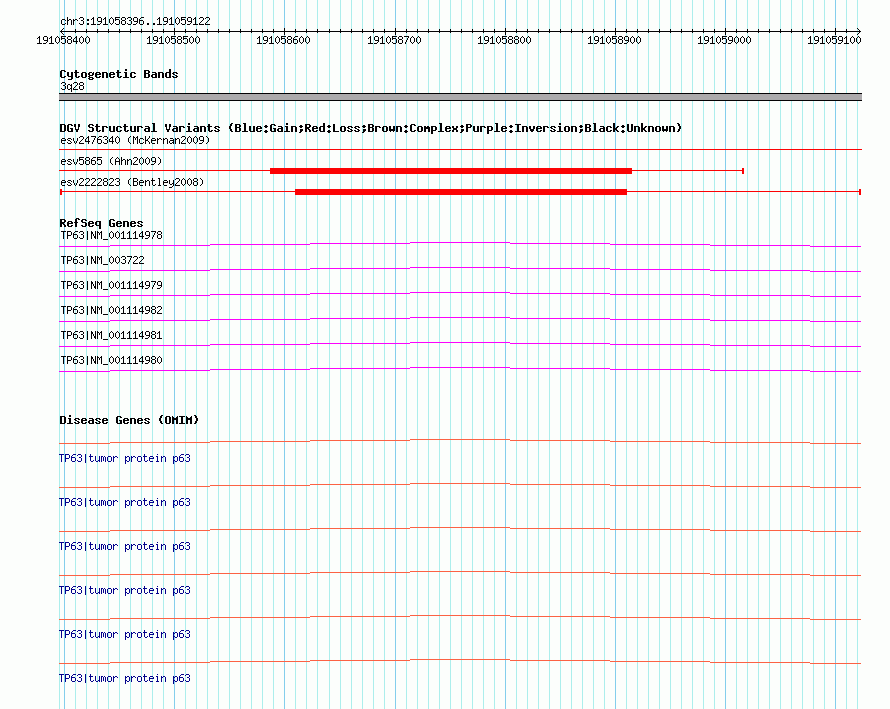Click the Disease Genes (OMIM) track heading
Image resolution: width=890 pixels, height=709 pixels.
[x=129, y=420]
